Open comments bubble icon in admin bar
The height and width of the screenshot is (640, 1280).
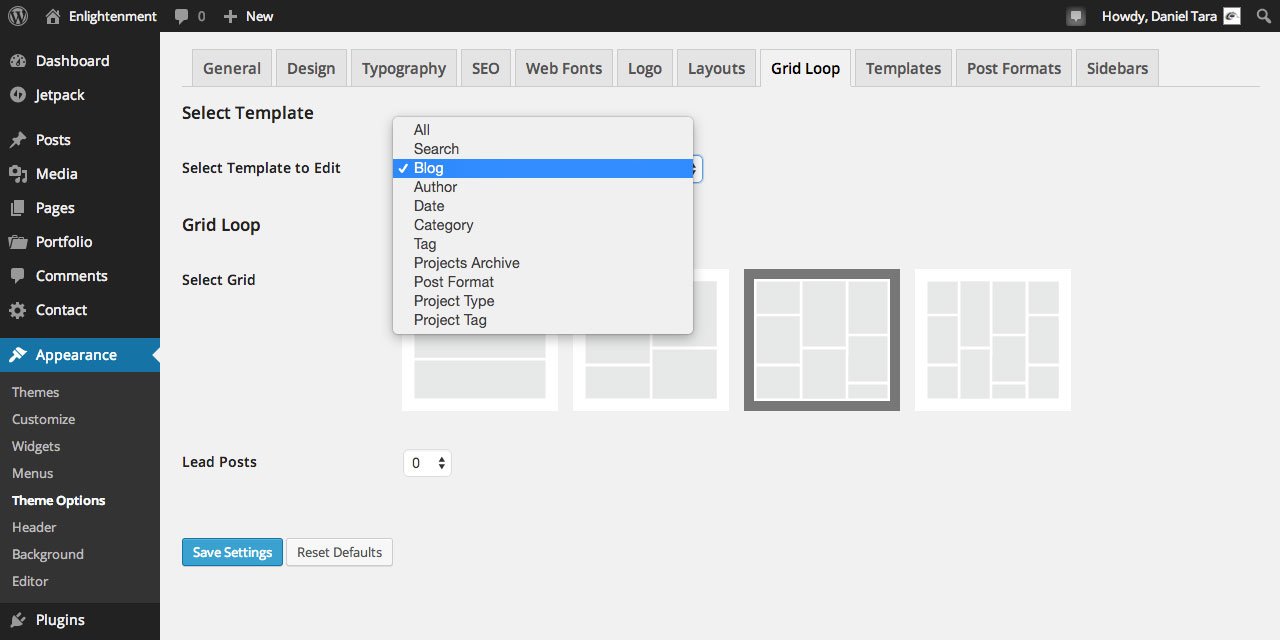(x=181, y=16)
